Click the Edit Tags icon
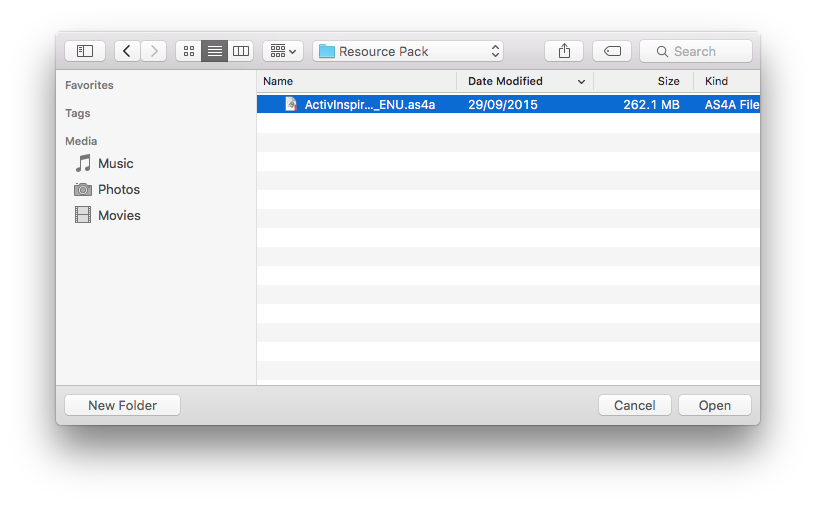This screenshot has height=505, width=816. 612,51
